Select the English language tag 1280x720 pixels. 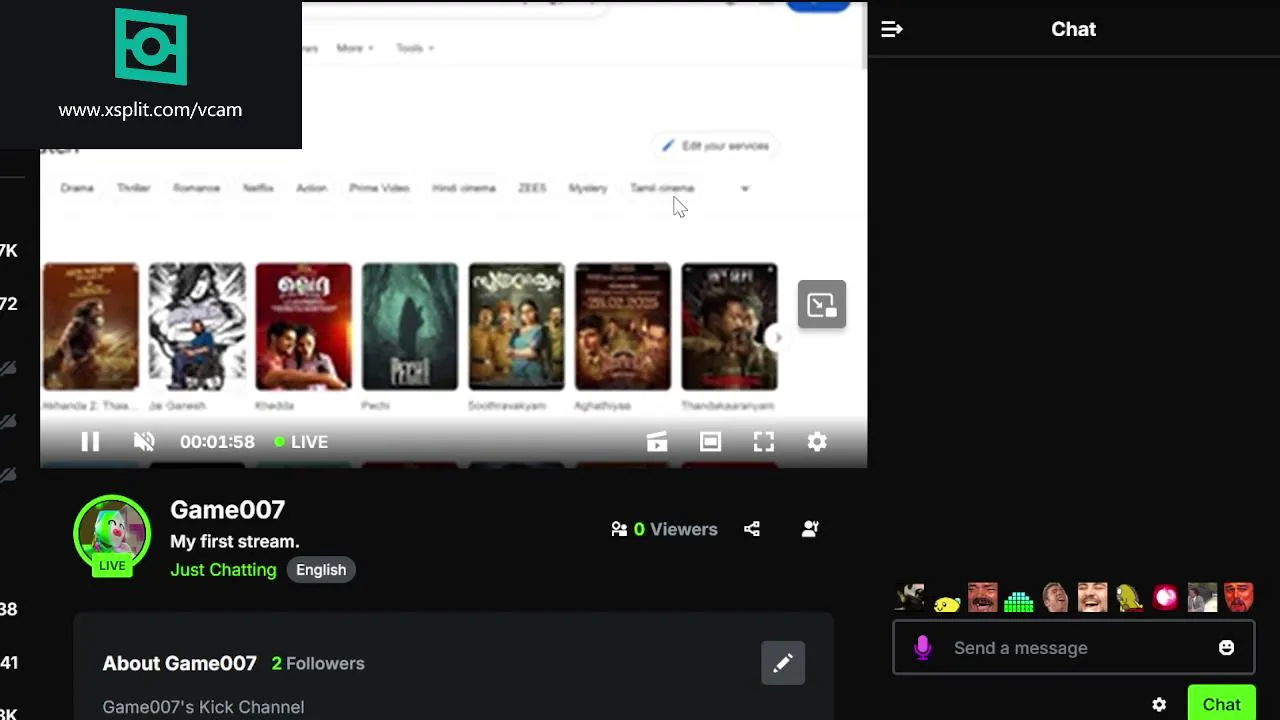point(321,570)
